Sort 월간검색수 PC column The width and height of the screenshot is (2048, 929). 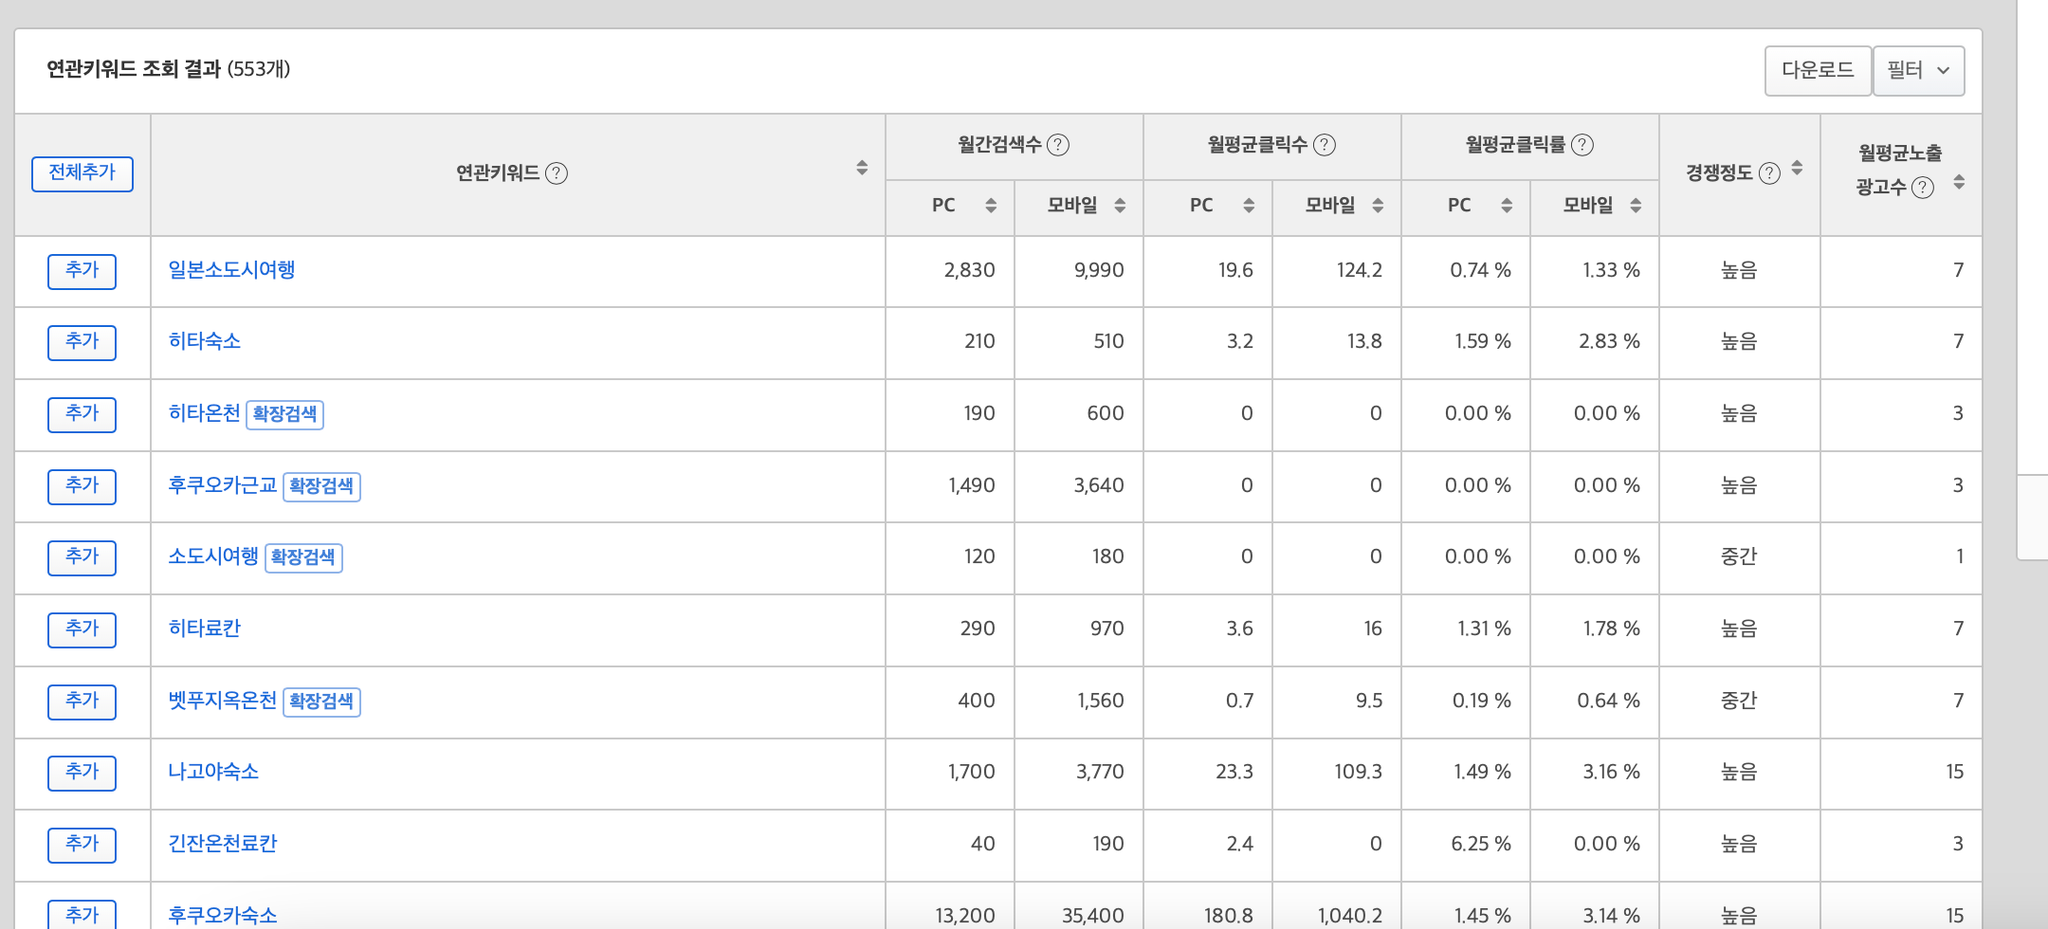(991, 205)
